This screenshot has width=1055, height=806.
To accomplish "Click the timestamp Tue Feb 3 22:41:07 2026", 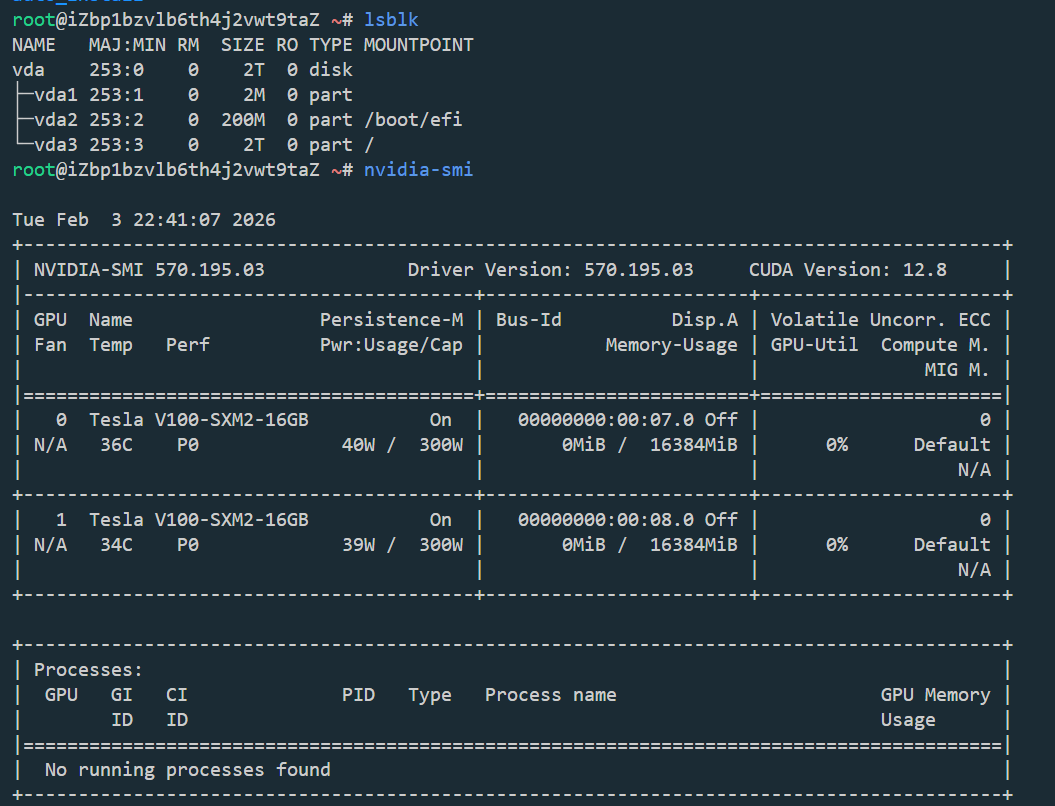I will pos(144,220).
